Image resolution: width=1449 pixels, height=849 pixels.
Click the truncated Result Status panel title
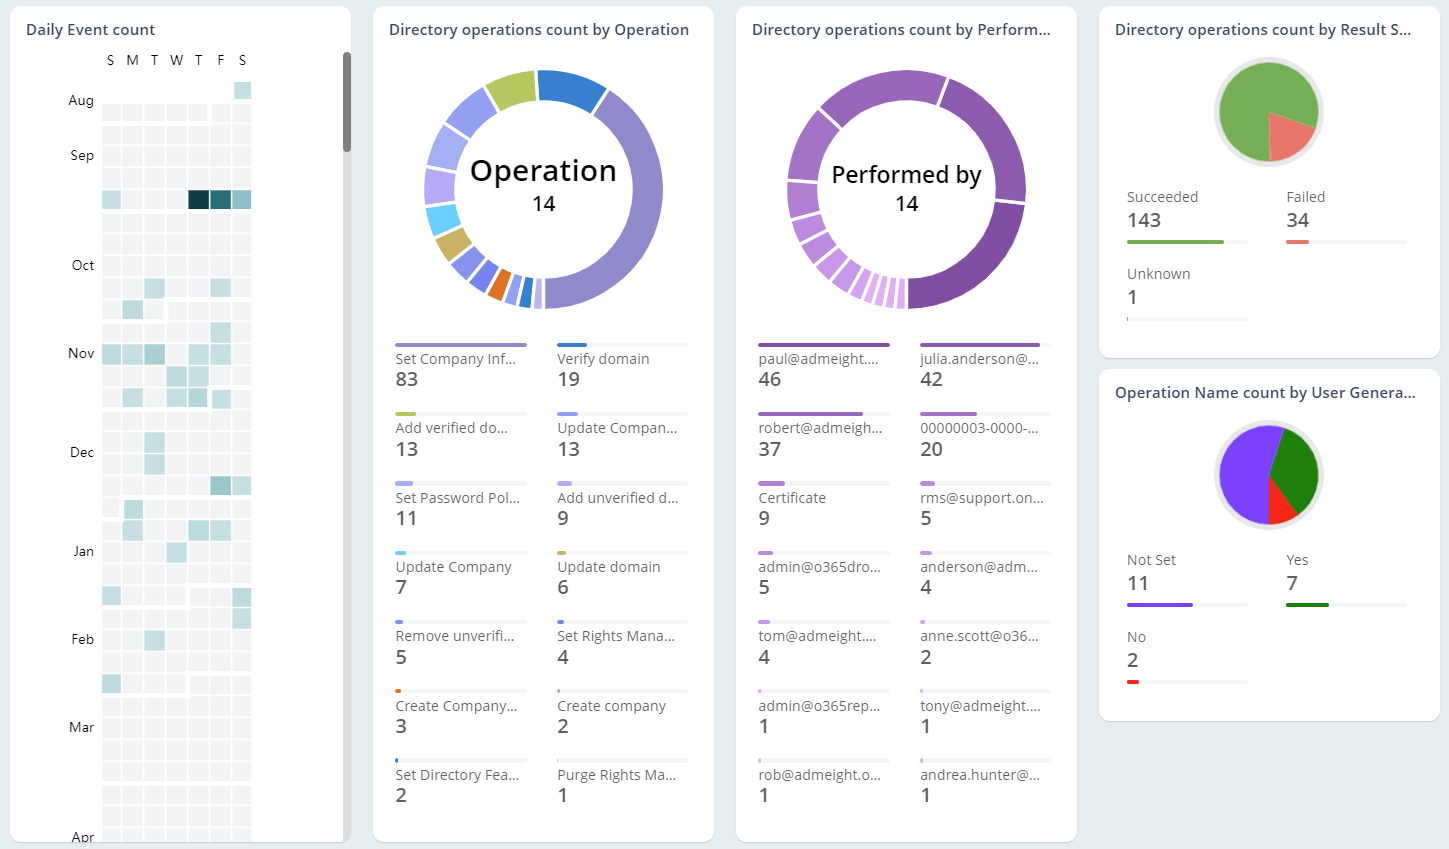click(x=1263, y=30)
